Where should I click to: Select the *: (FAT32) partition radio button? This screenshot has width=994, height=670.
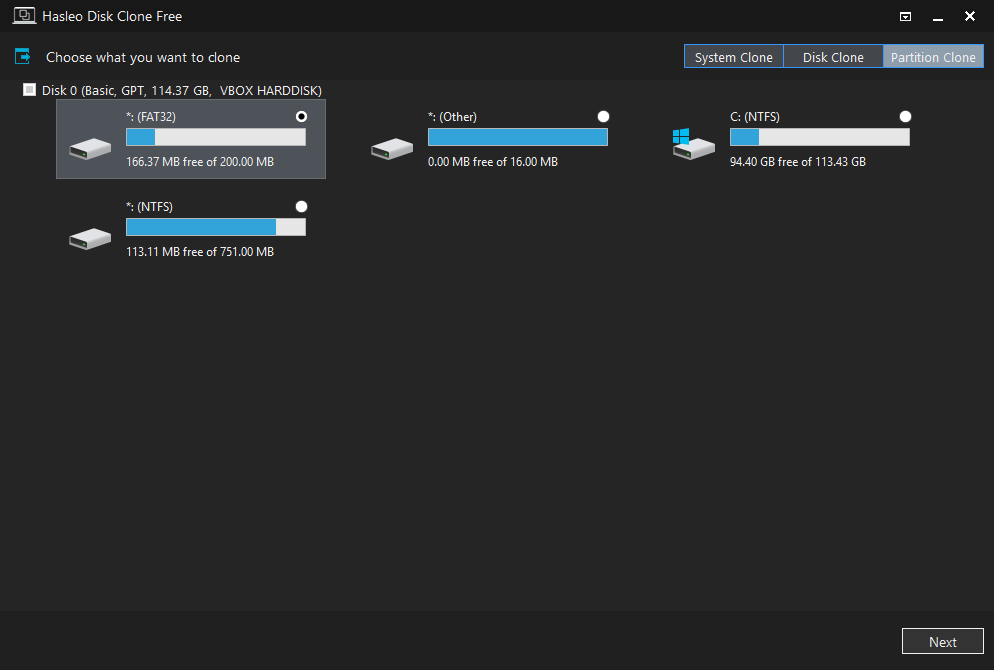[301, 117]
